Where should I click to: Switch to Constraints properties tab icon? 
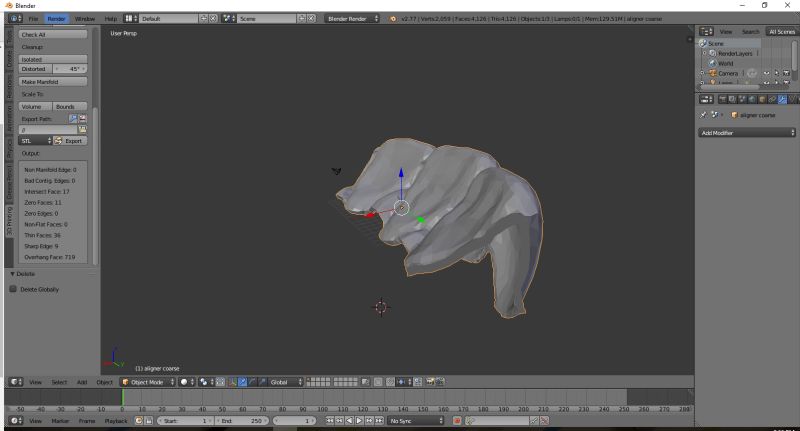(x=772, y=99)
